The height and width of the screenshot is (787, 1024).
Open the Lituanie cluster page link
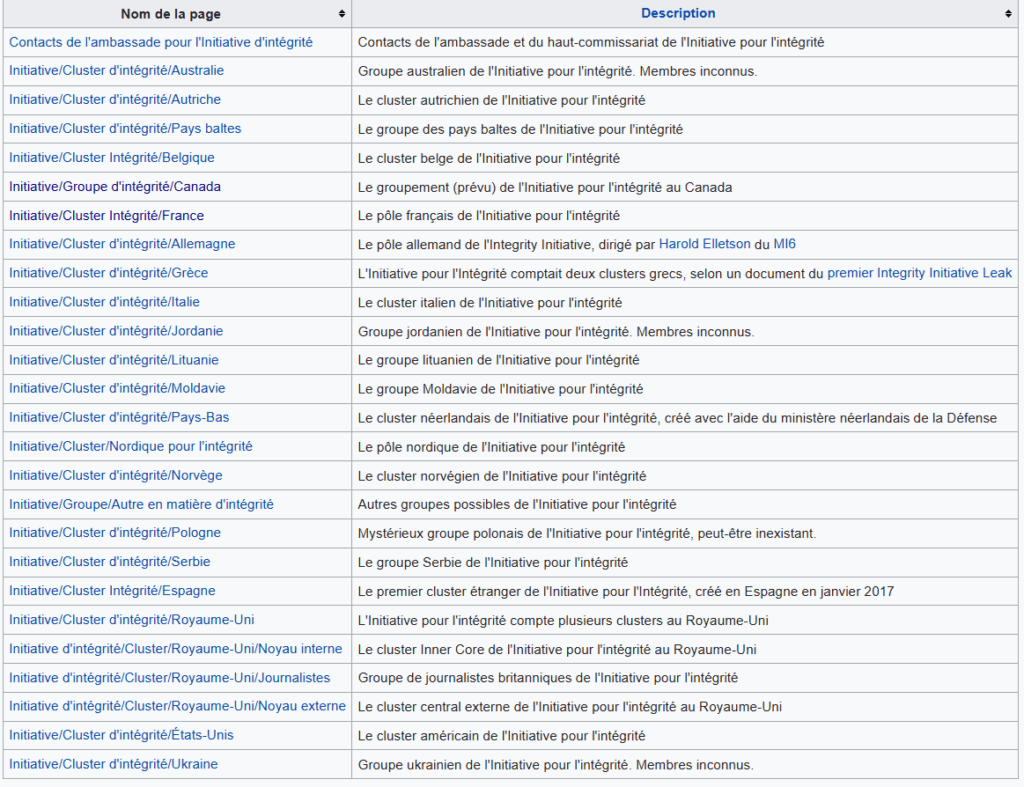(x=114, y=360)
